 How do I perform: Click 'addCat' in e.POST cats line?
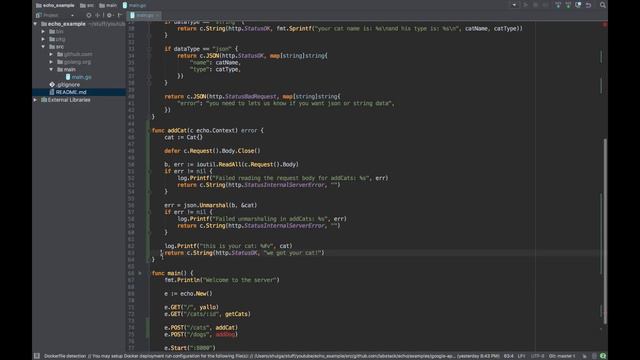[226, 327]
